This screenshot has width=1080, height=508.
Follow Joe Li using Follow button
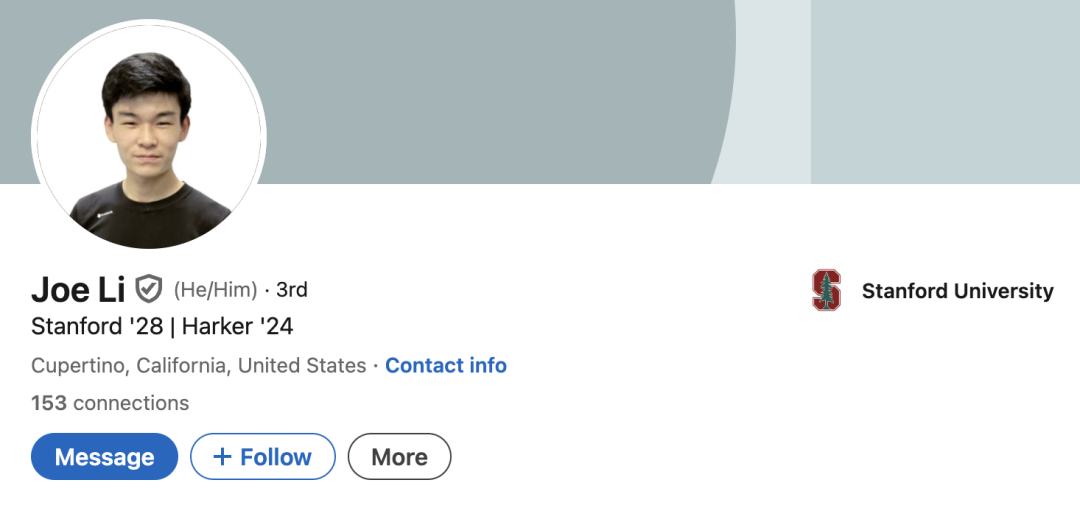[x=262, y=456]
